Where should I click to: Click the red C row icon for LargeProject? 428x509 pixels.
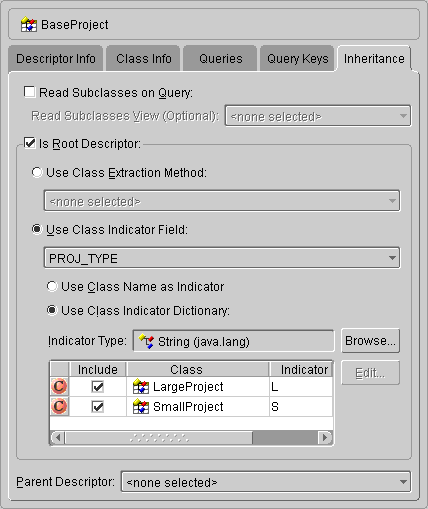[x=59, y=387]
